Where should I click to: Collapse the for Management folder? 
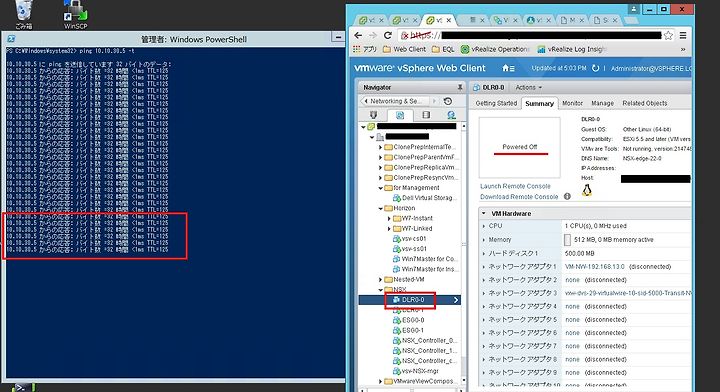pos(380,188)
